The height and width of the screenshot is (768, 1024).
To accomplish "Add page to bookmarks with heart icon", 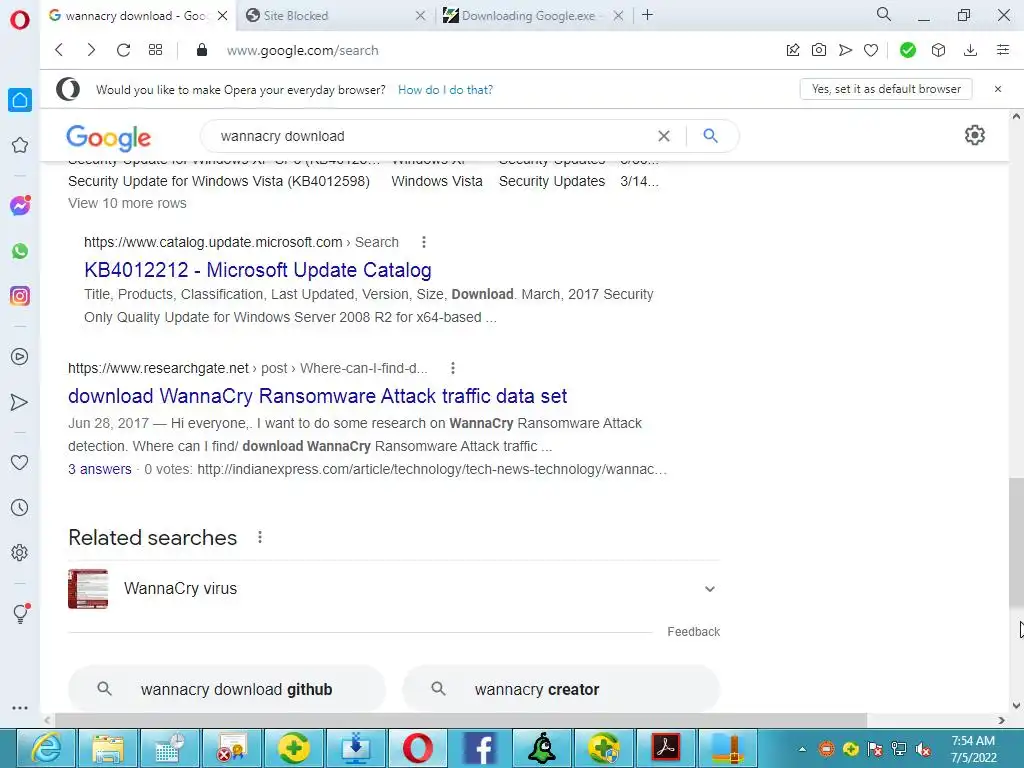I will pos(871,50).
